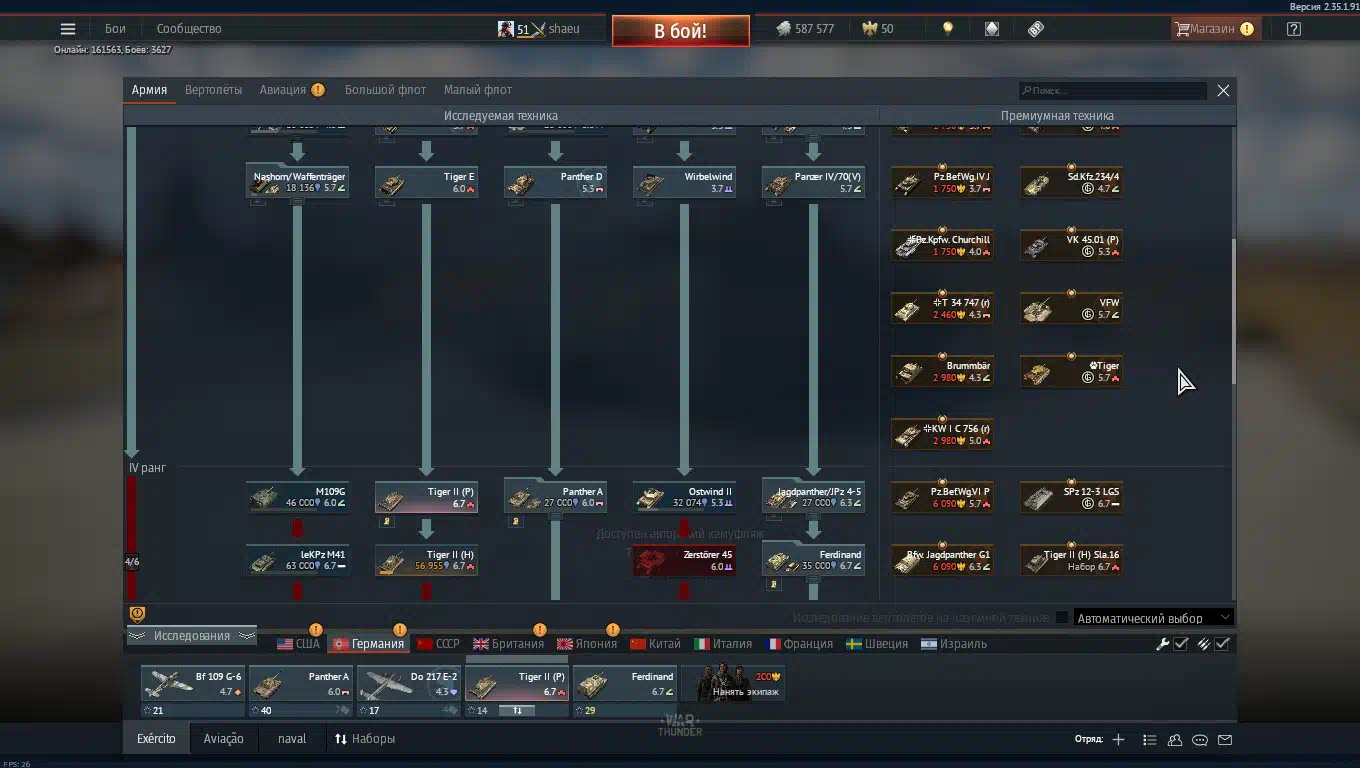Click the orange medal icon below rank bar
1360x768 pixels.
[137, 614]
